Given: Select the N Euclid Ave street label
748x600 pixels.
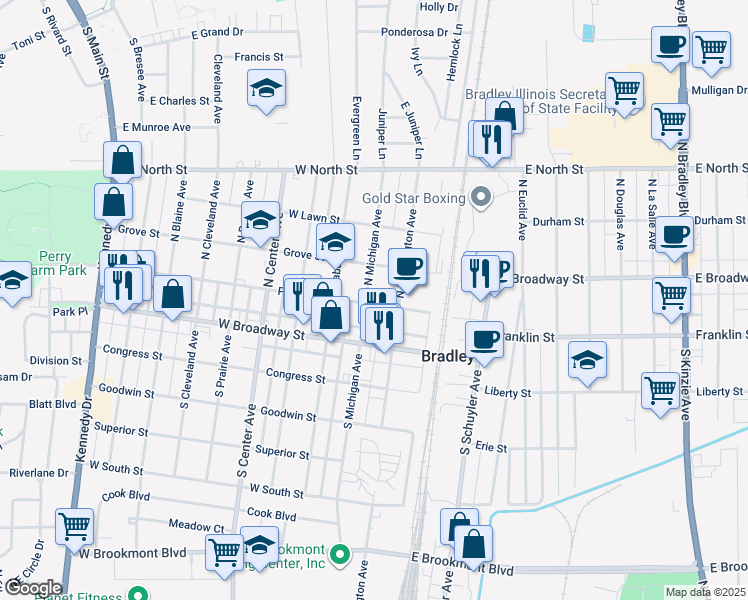Looking at the screenshot, I should (x=522, y=210).
